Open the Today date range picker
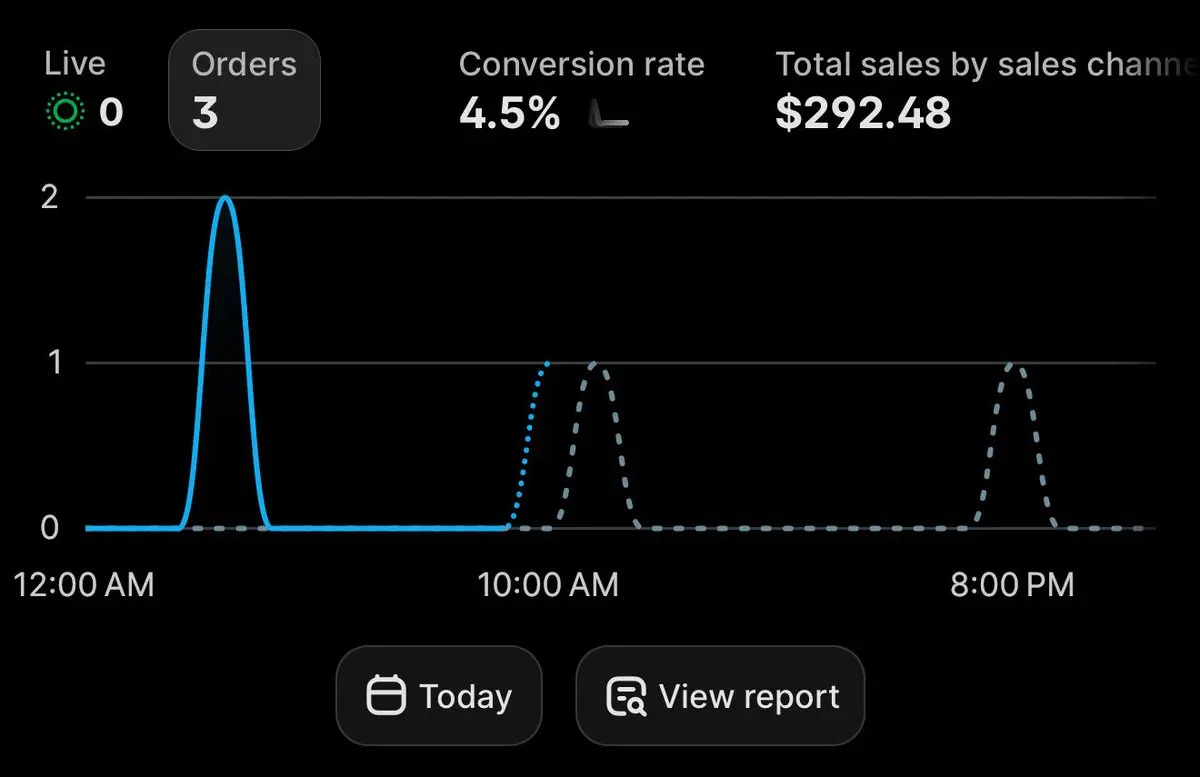This screenshot has width=1200, height=777. pos(438,696)
